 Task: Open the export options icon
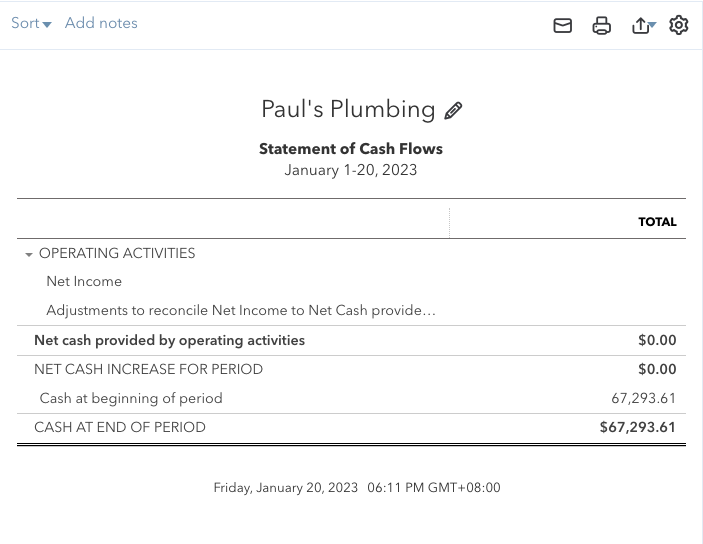(x=641, y=26)
